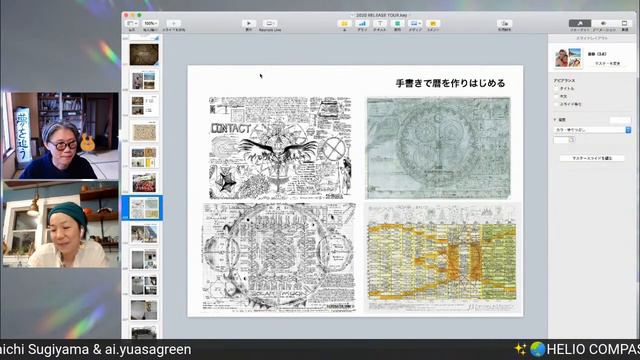Image resolution: width=640 pixels, height=360 pixels.
Task: Click the Edit Master Slide button
Action: (592, 158)
